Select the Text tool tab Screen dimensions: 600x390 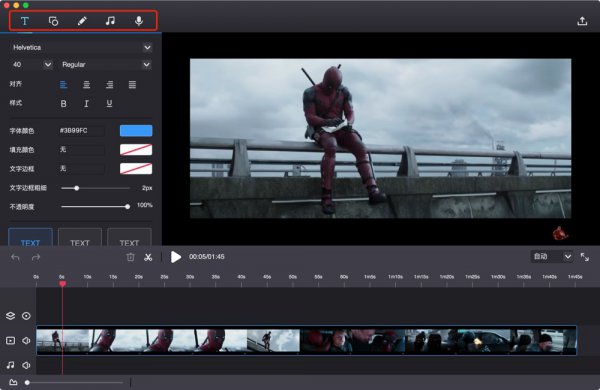tap(25, 21)
